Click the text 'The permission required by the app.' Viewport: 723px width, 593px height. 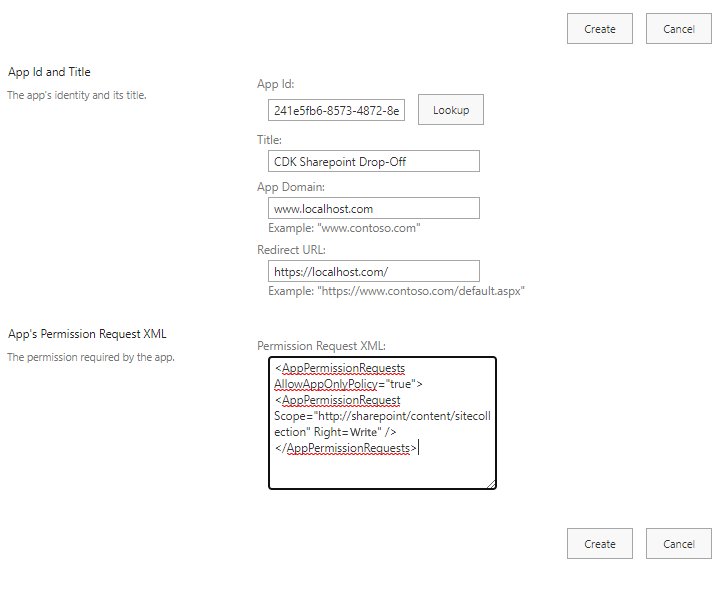91,357
